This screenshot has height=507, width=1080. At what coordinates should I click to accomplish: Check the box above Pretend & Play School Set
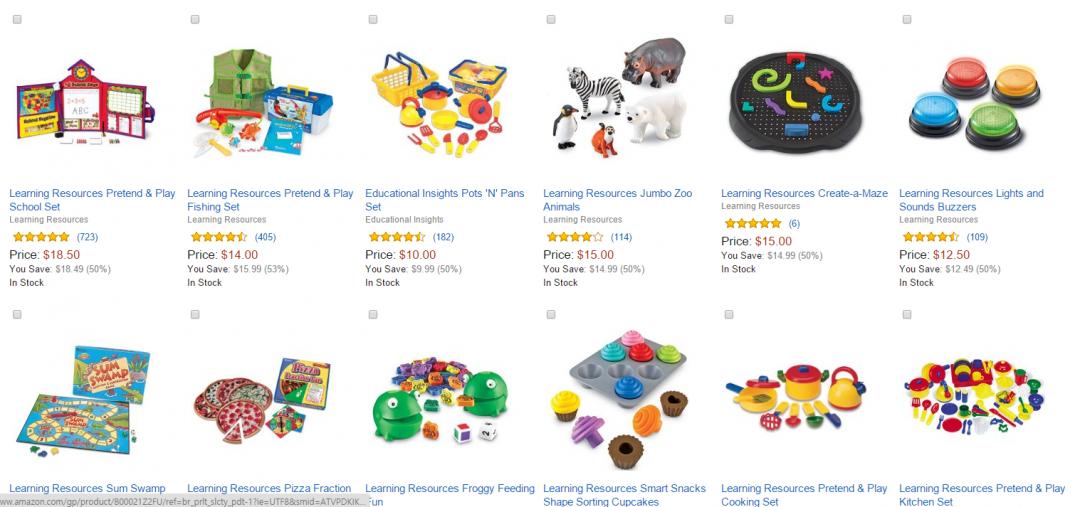[17, 19]
